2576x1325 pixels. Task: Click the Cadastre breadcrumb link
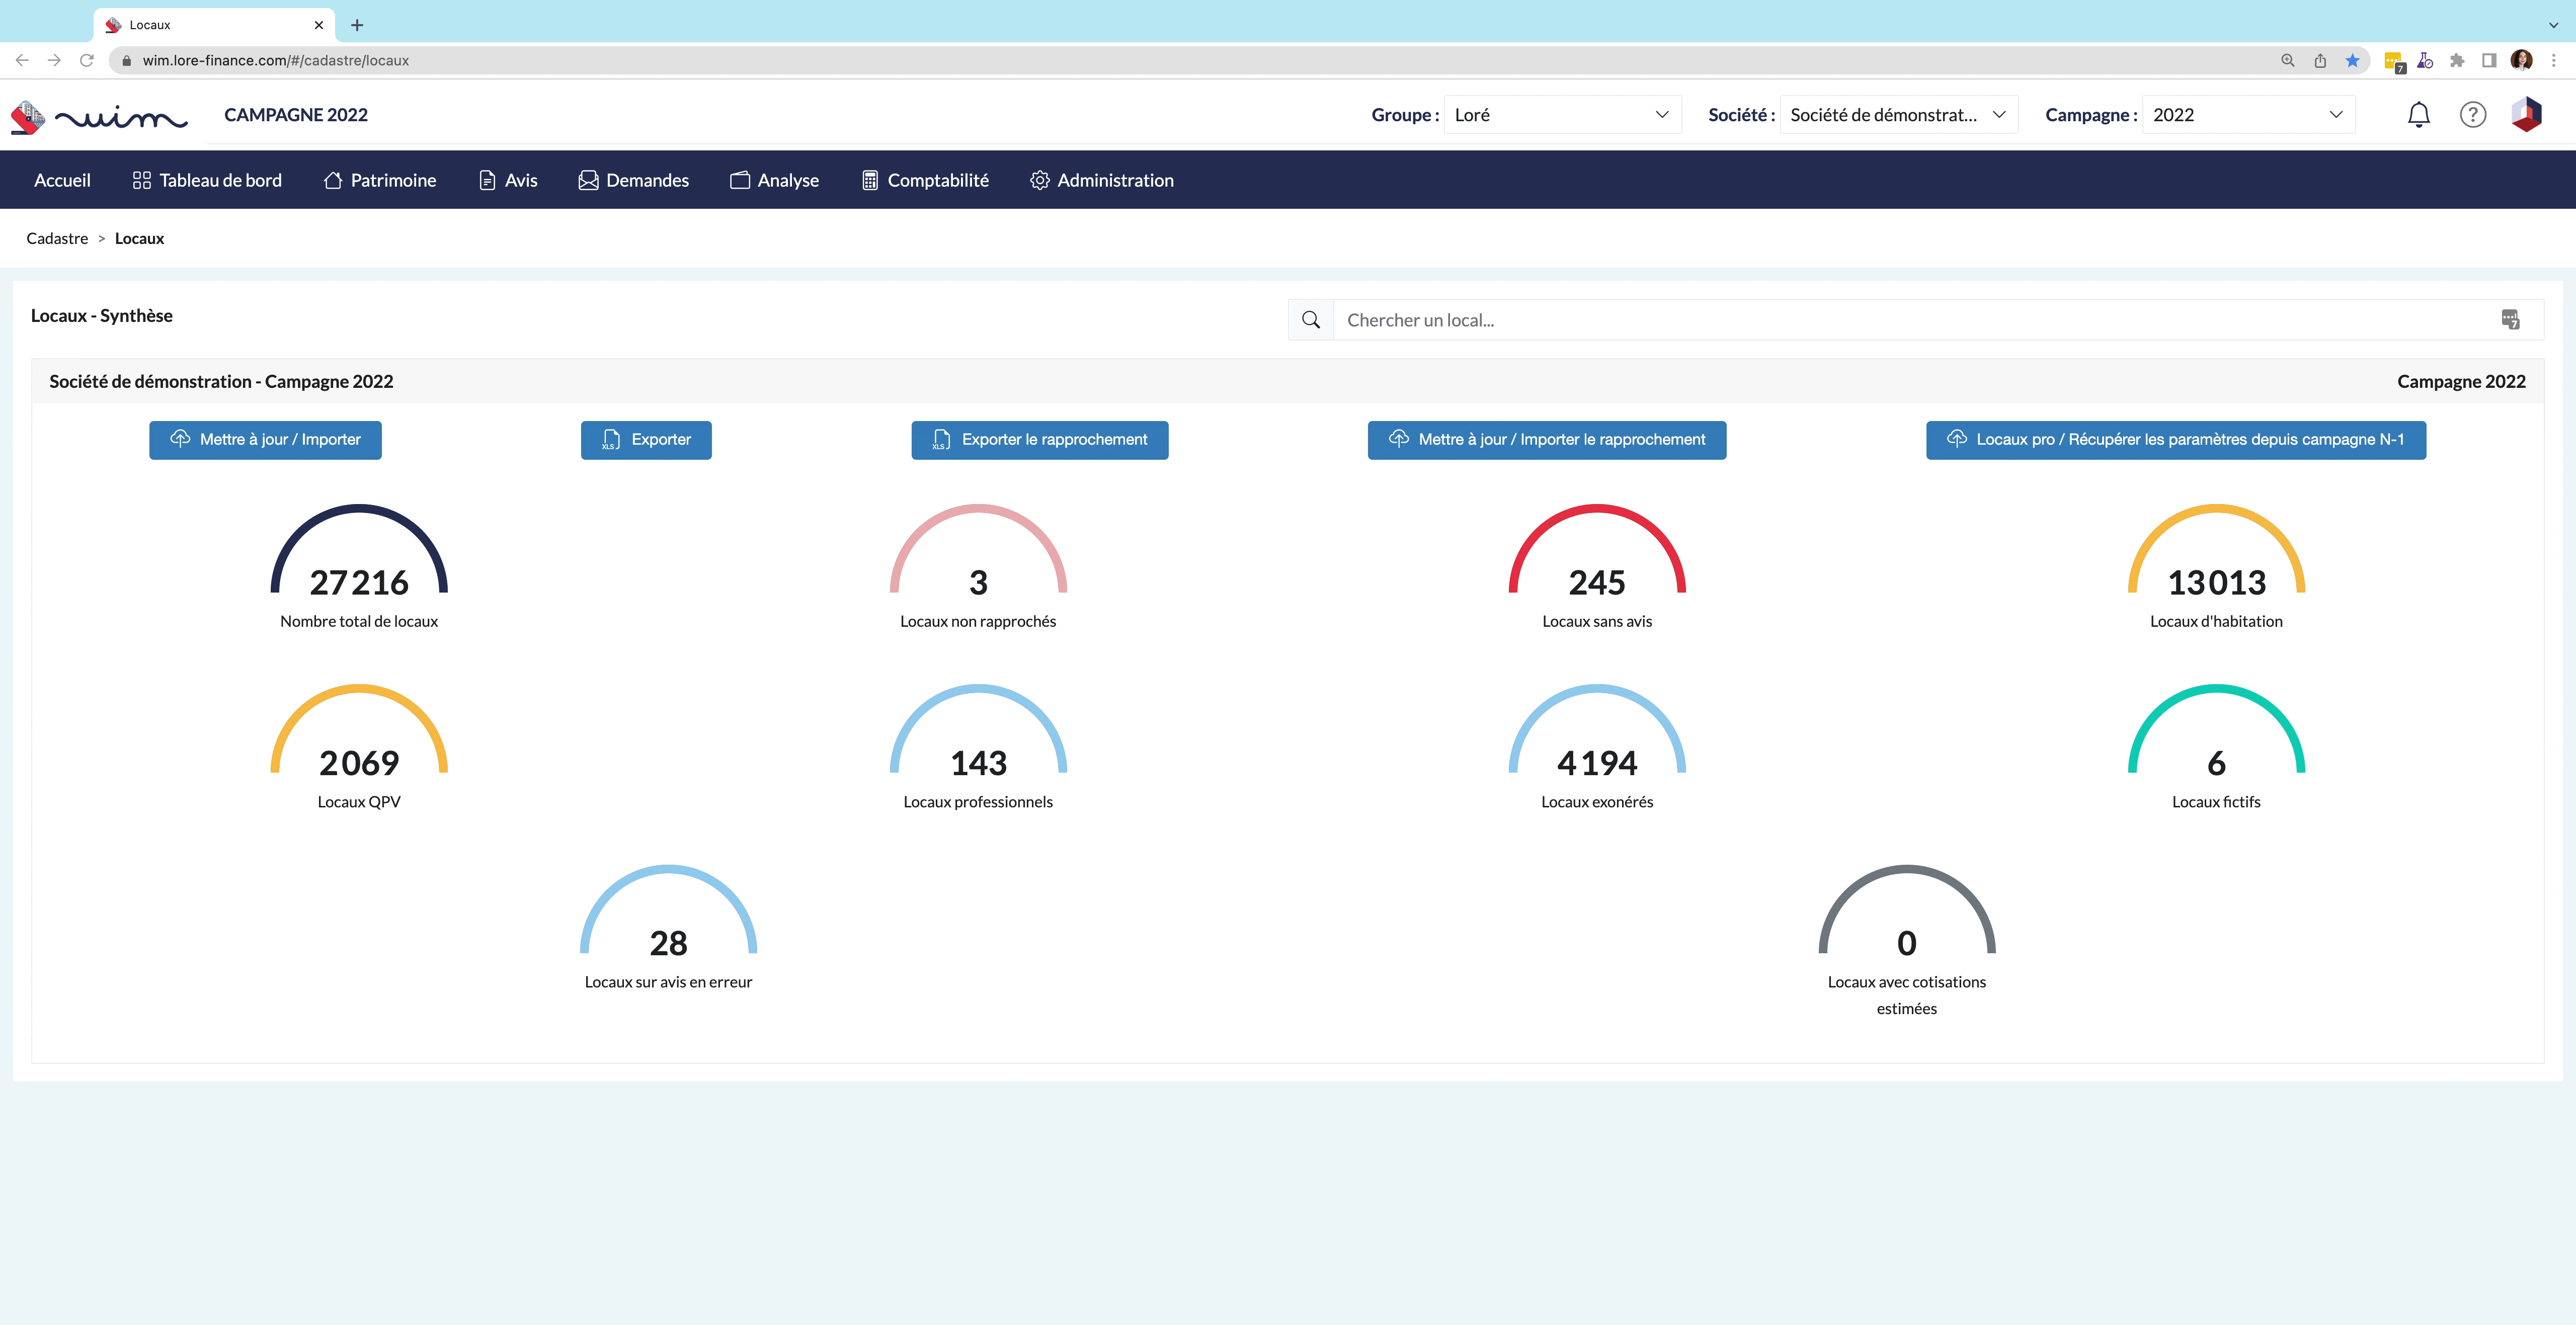(x=57, y=239)
